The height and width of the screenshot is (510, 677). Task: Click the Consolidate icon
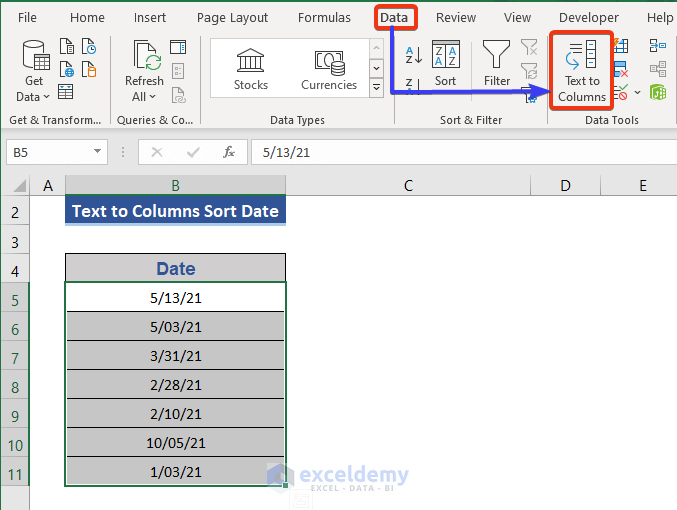click(x=658, y=45)
